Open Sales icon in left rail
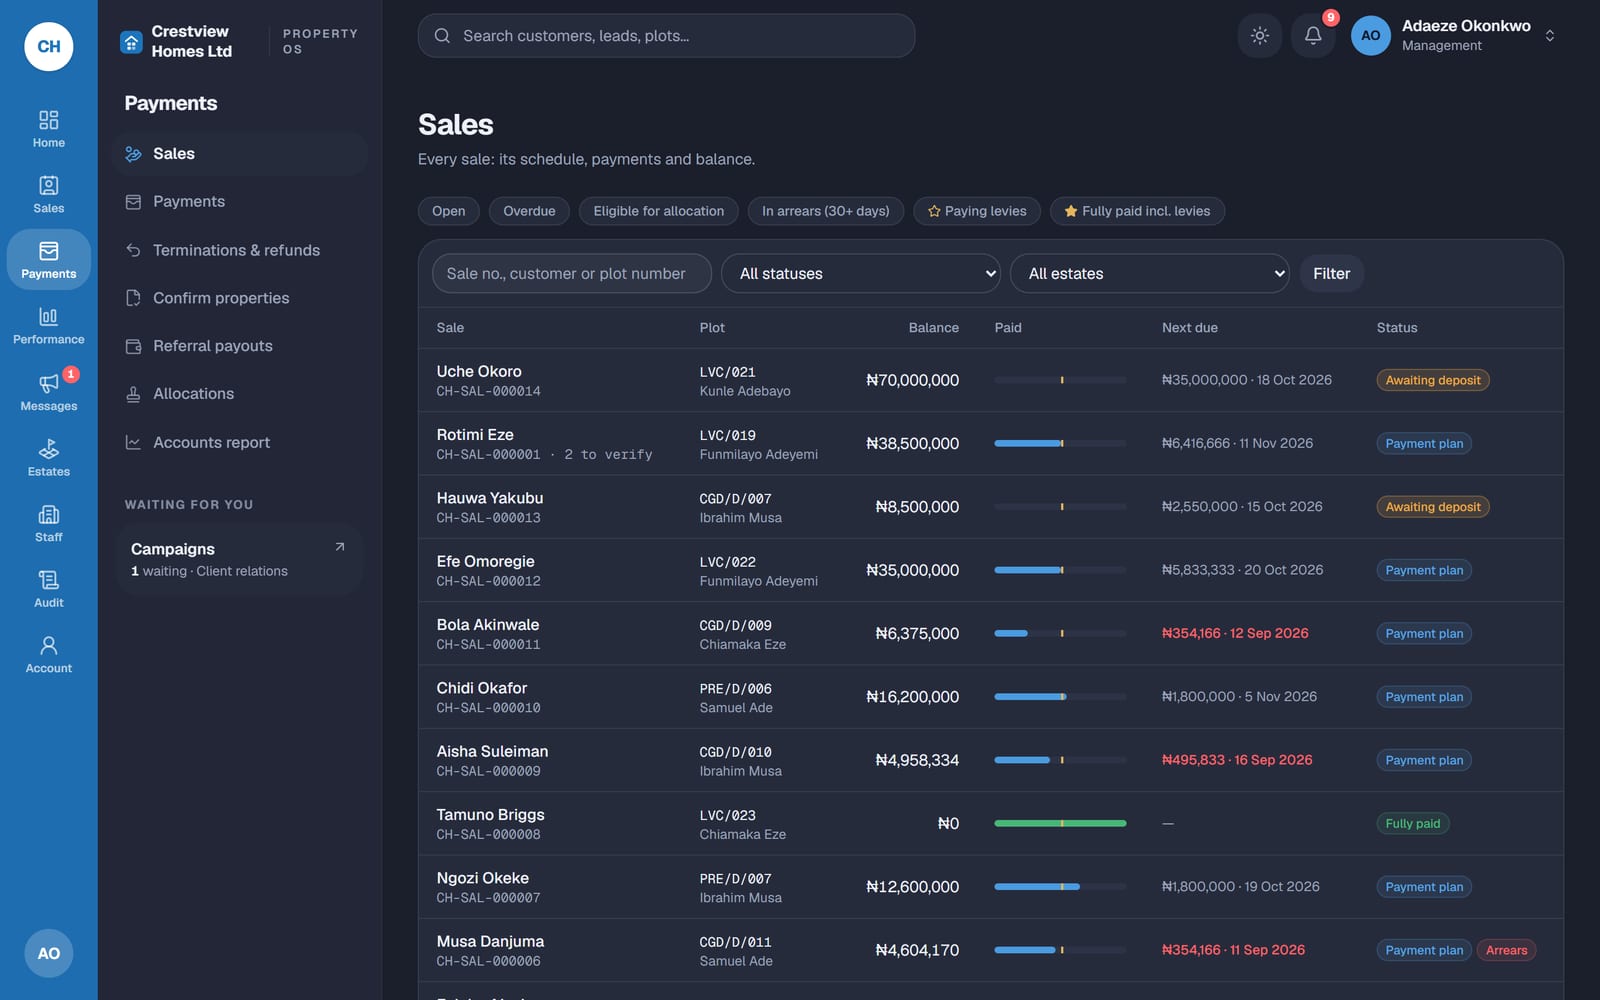 click(48, 194)
